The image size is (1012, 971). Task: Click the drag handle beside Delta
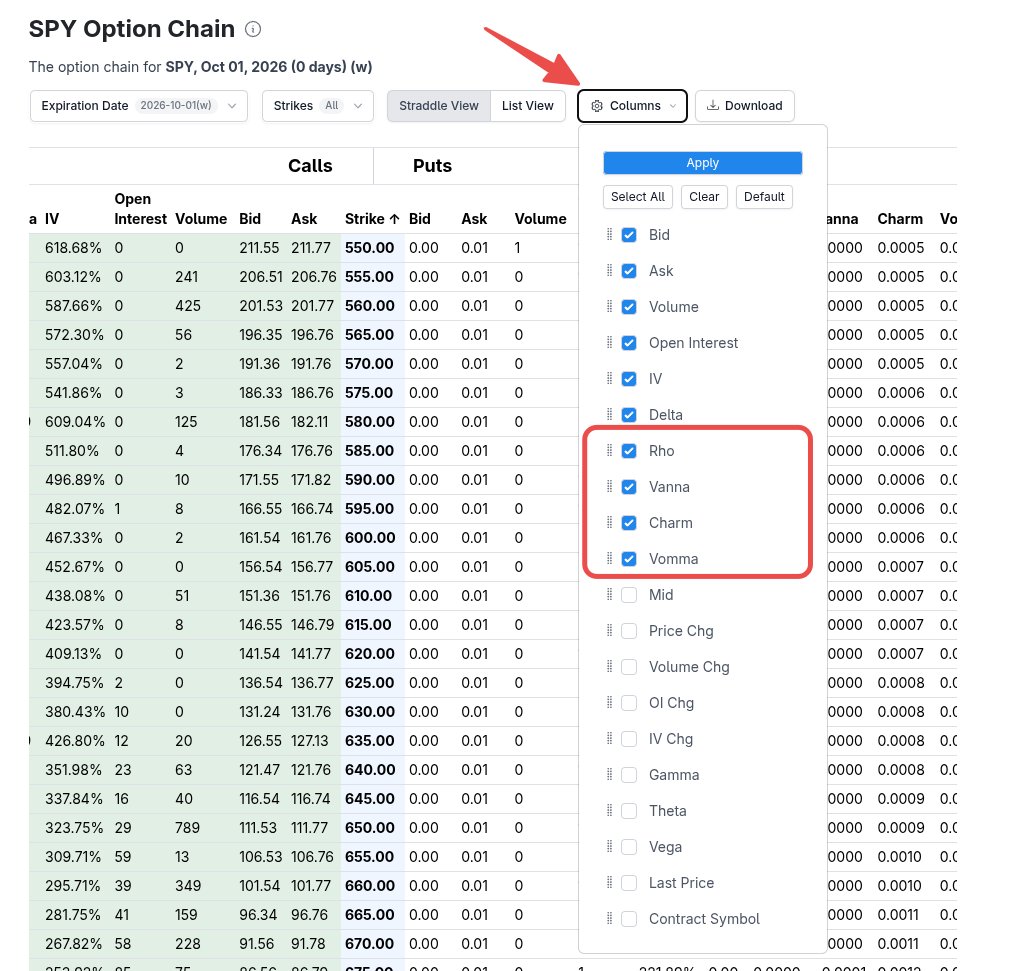coord(609,414)
